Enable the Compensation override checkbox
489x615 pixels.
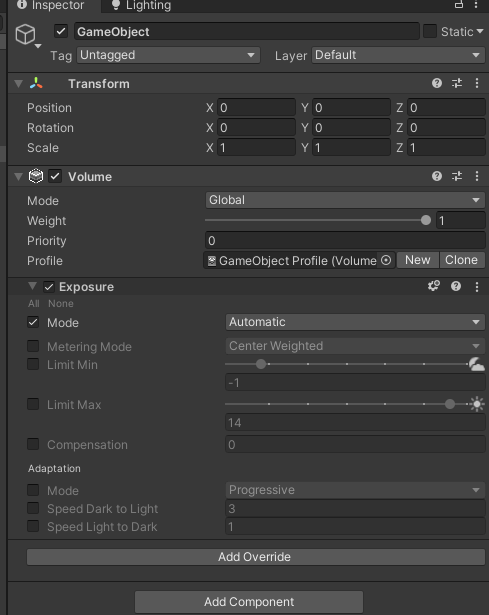33,444
